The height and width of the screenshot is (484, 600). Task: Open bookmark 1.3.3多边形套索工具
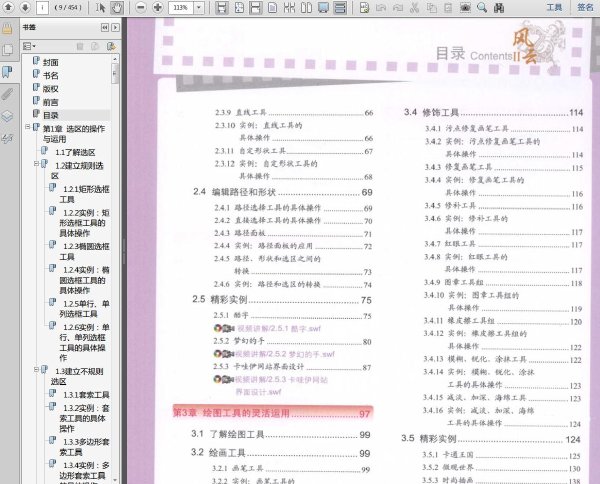[85, 447]
